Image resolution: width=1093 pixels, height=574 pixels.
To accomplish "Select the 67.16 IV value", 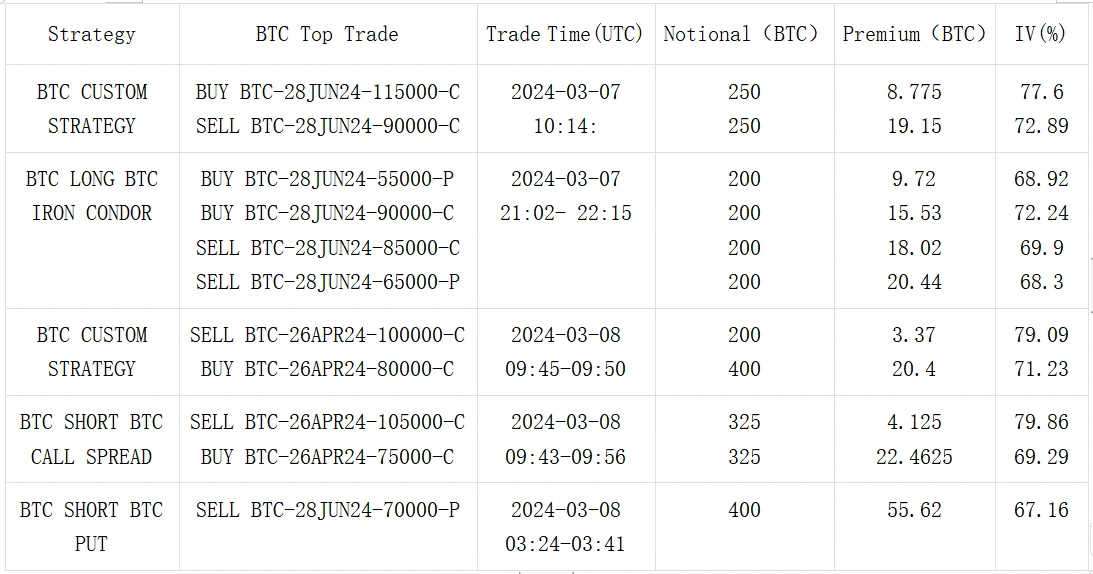I will pyautogui.click(x=1040, y=510).
